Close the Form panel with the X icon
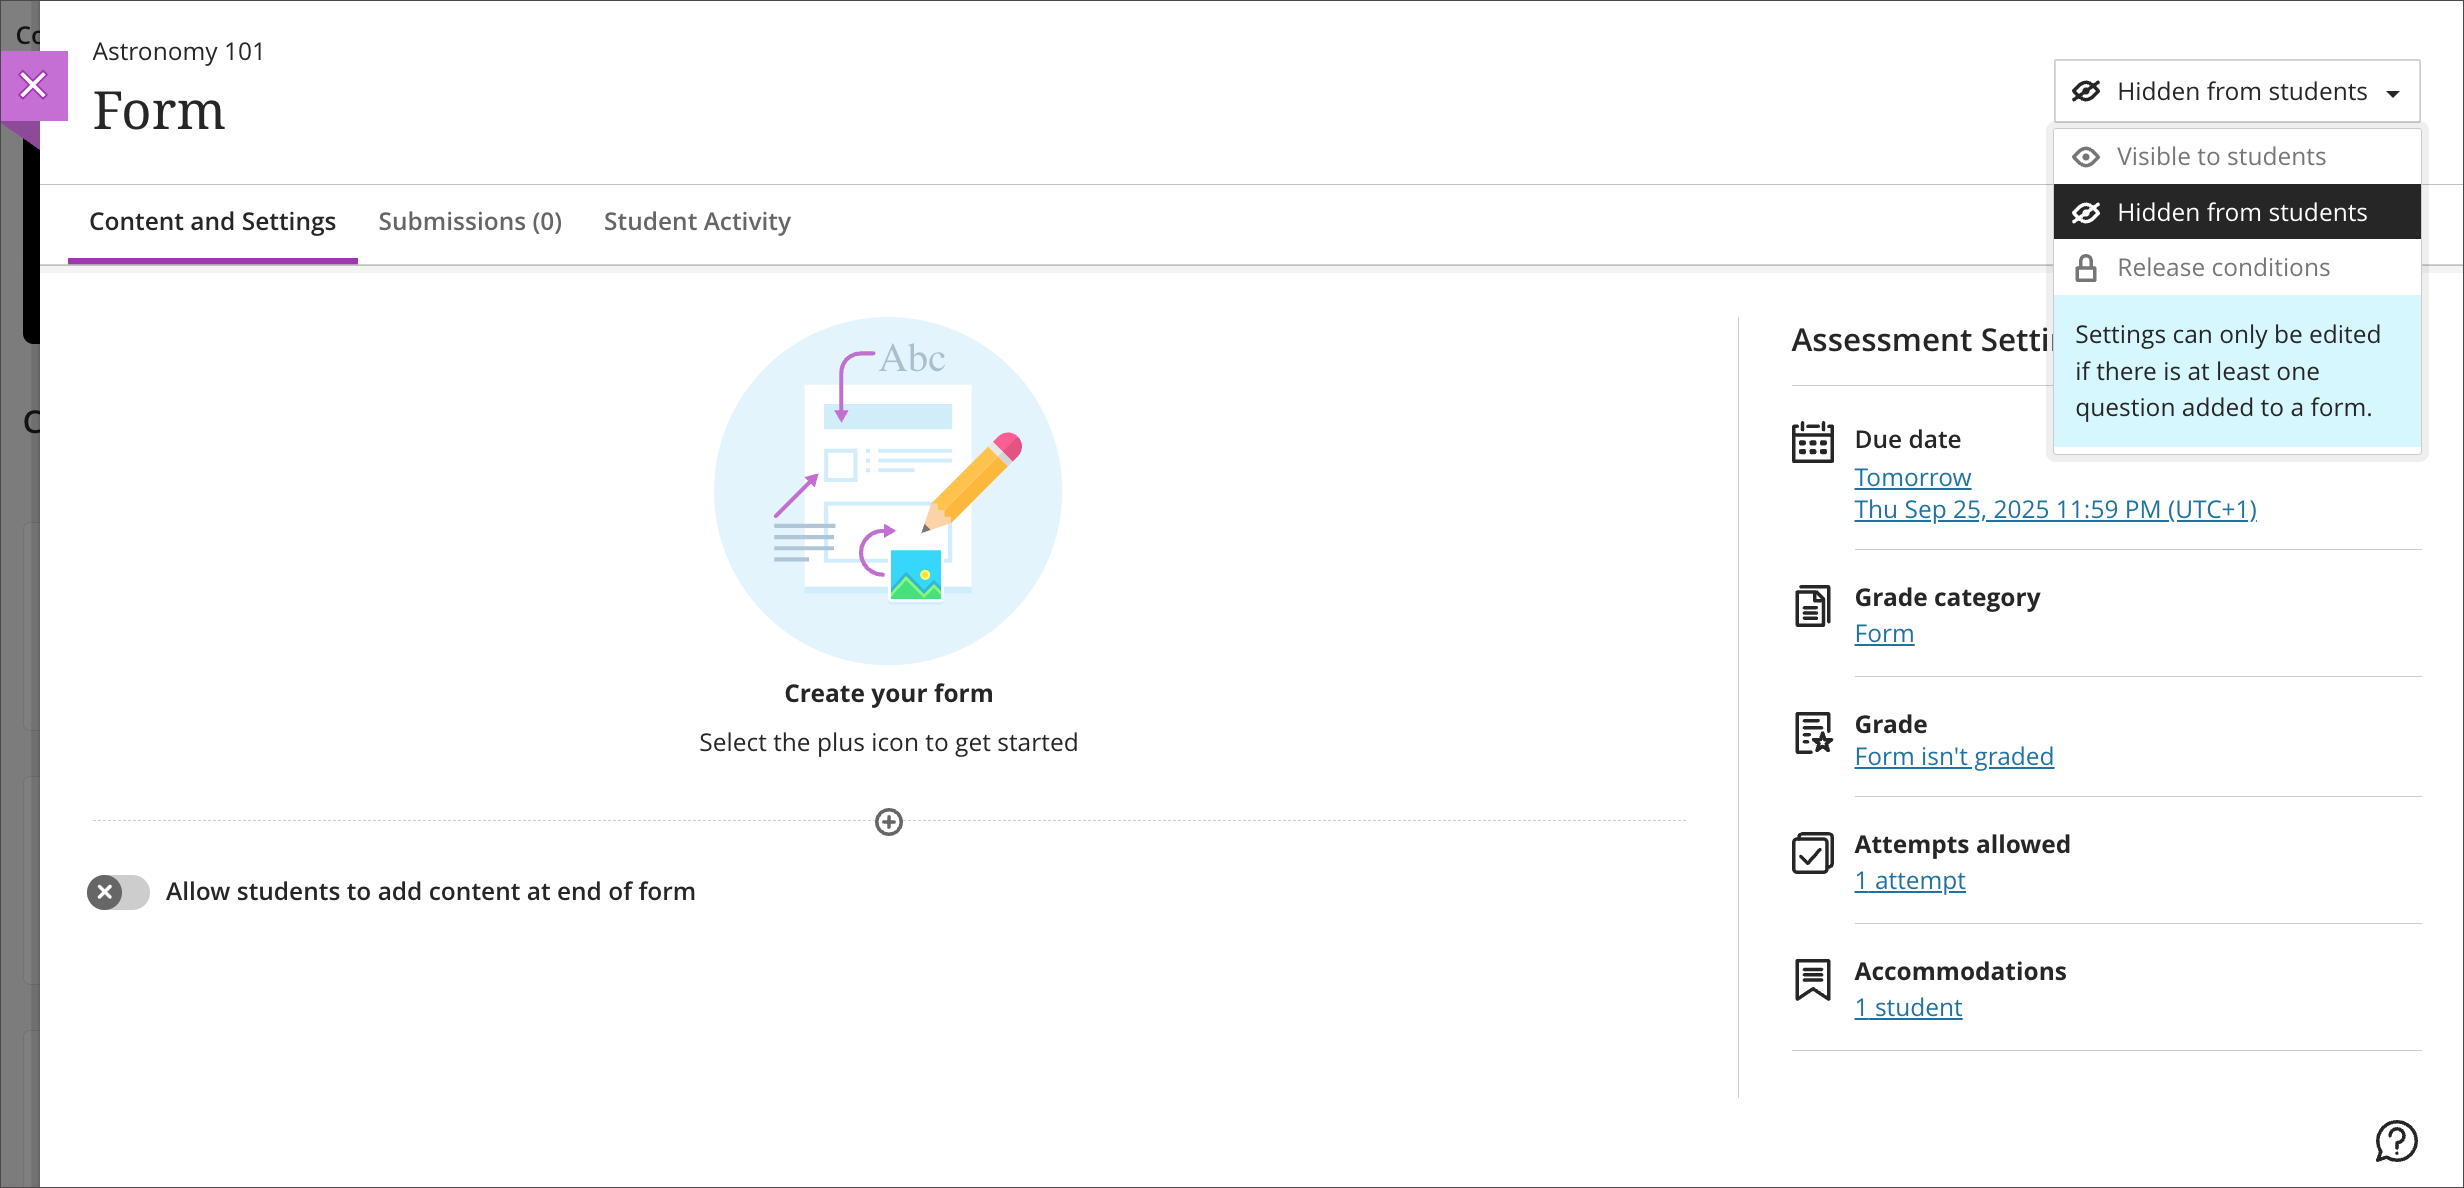Screen dimensions: 2464x1188 coord(33,86)
